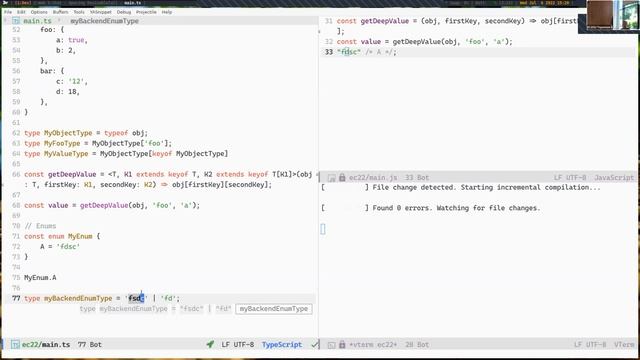Click main.ts in the header breadcrumb
The width and height of the screenshot is (640, 360).
tap(37, 21)
